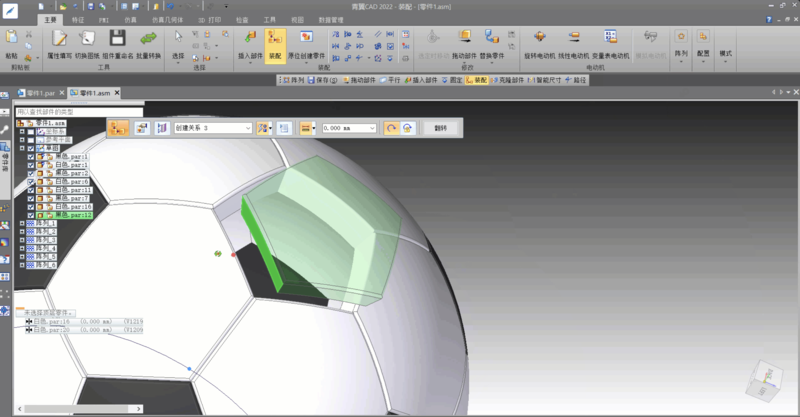Uncheck the 黑色.par:12 part checkbox

click(31, 215)
